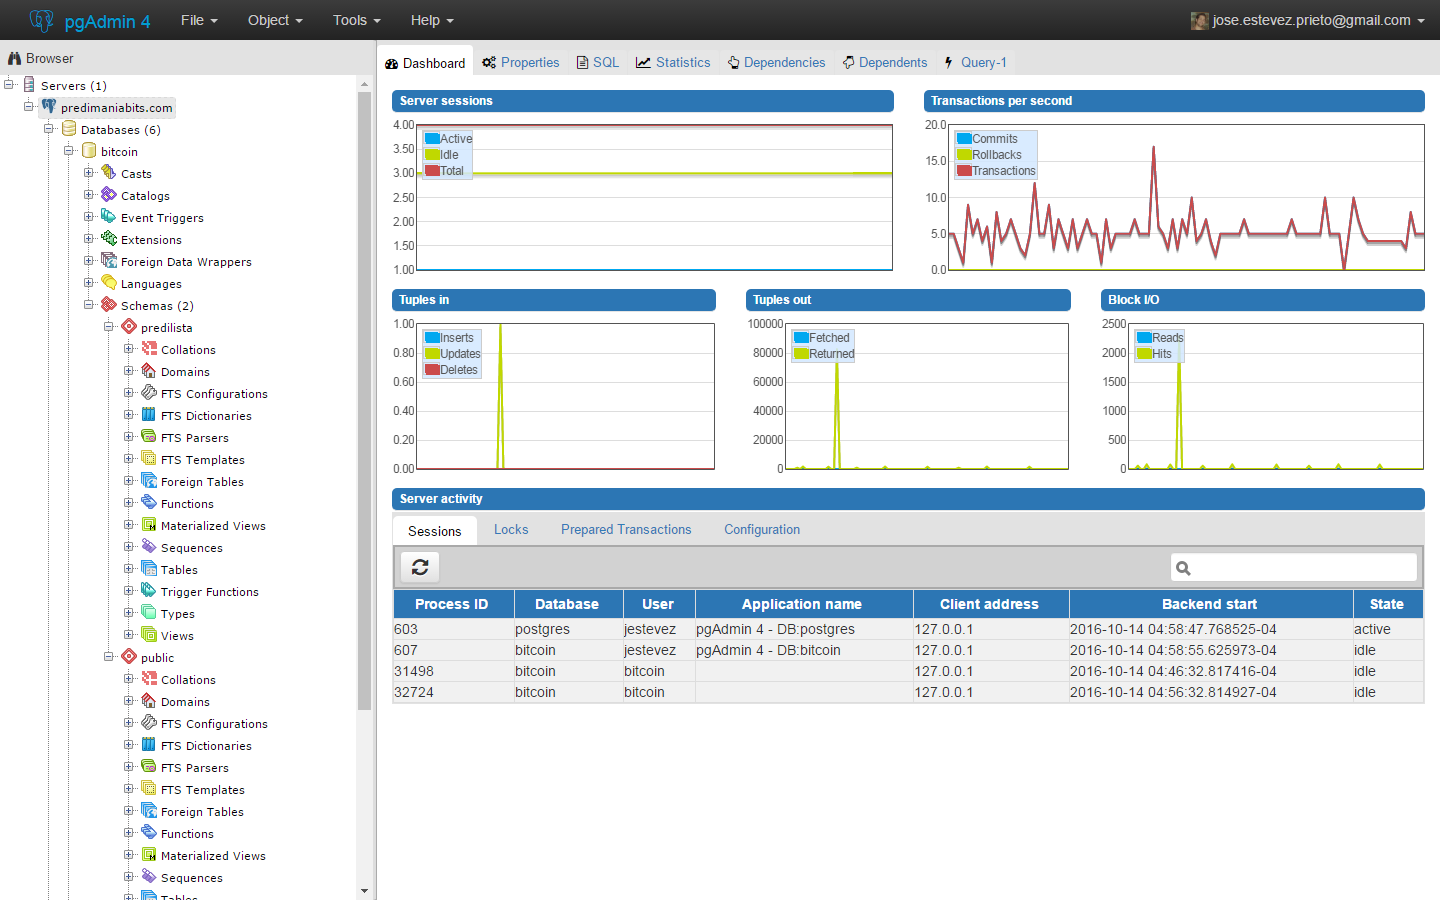Click the browser tree scrollbar thumb

pyautogui.click(x=364, y=402)
